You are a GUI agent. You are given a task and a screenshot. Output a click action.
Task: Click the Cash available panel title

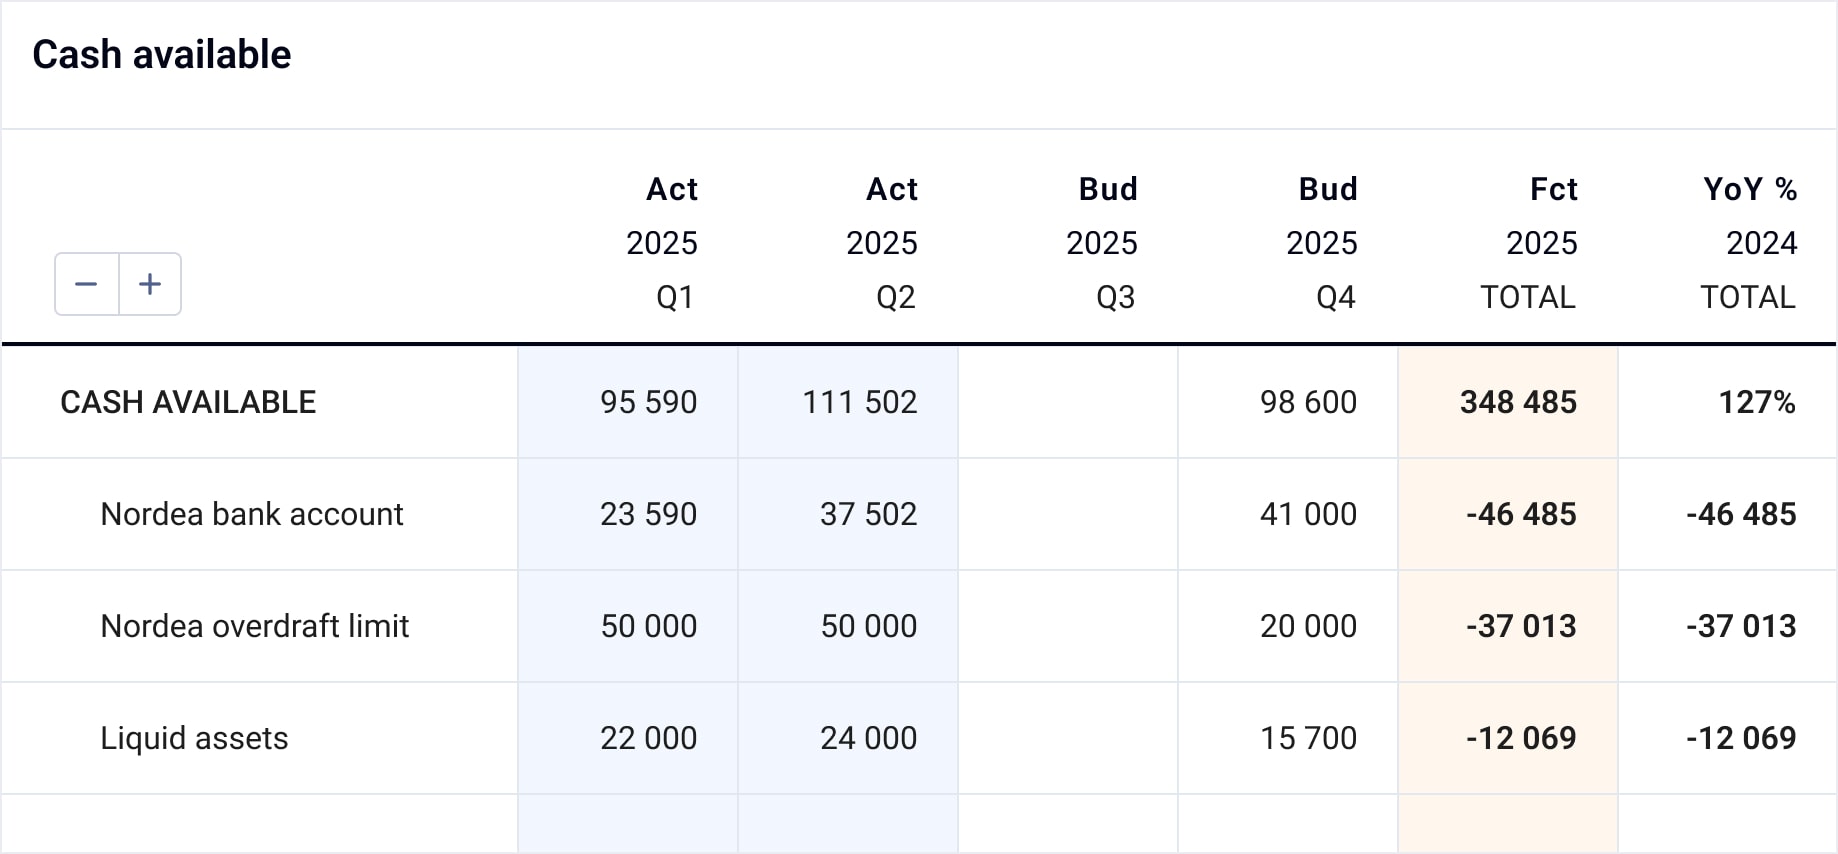coord(162,54)
